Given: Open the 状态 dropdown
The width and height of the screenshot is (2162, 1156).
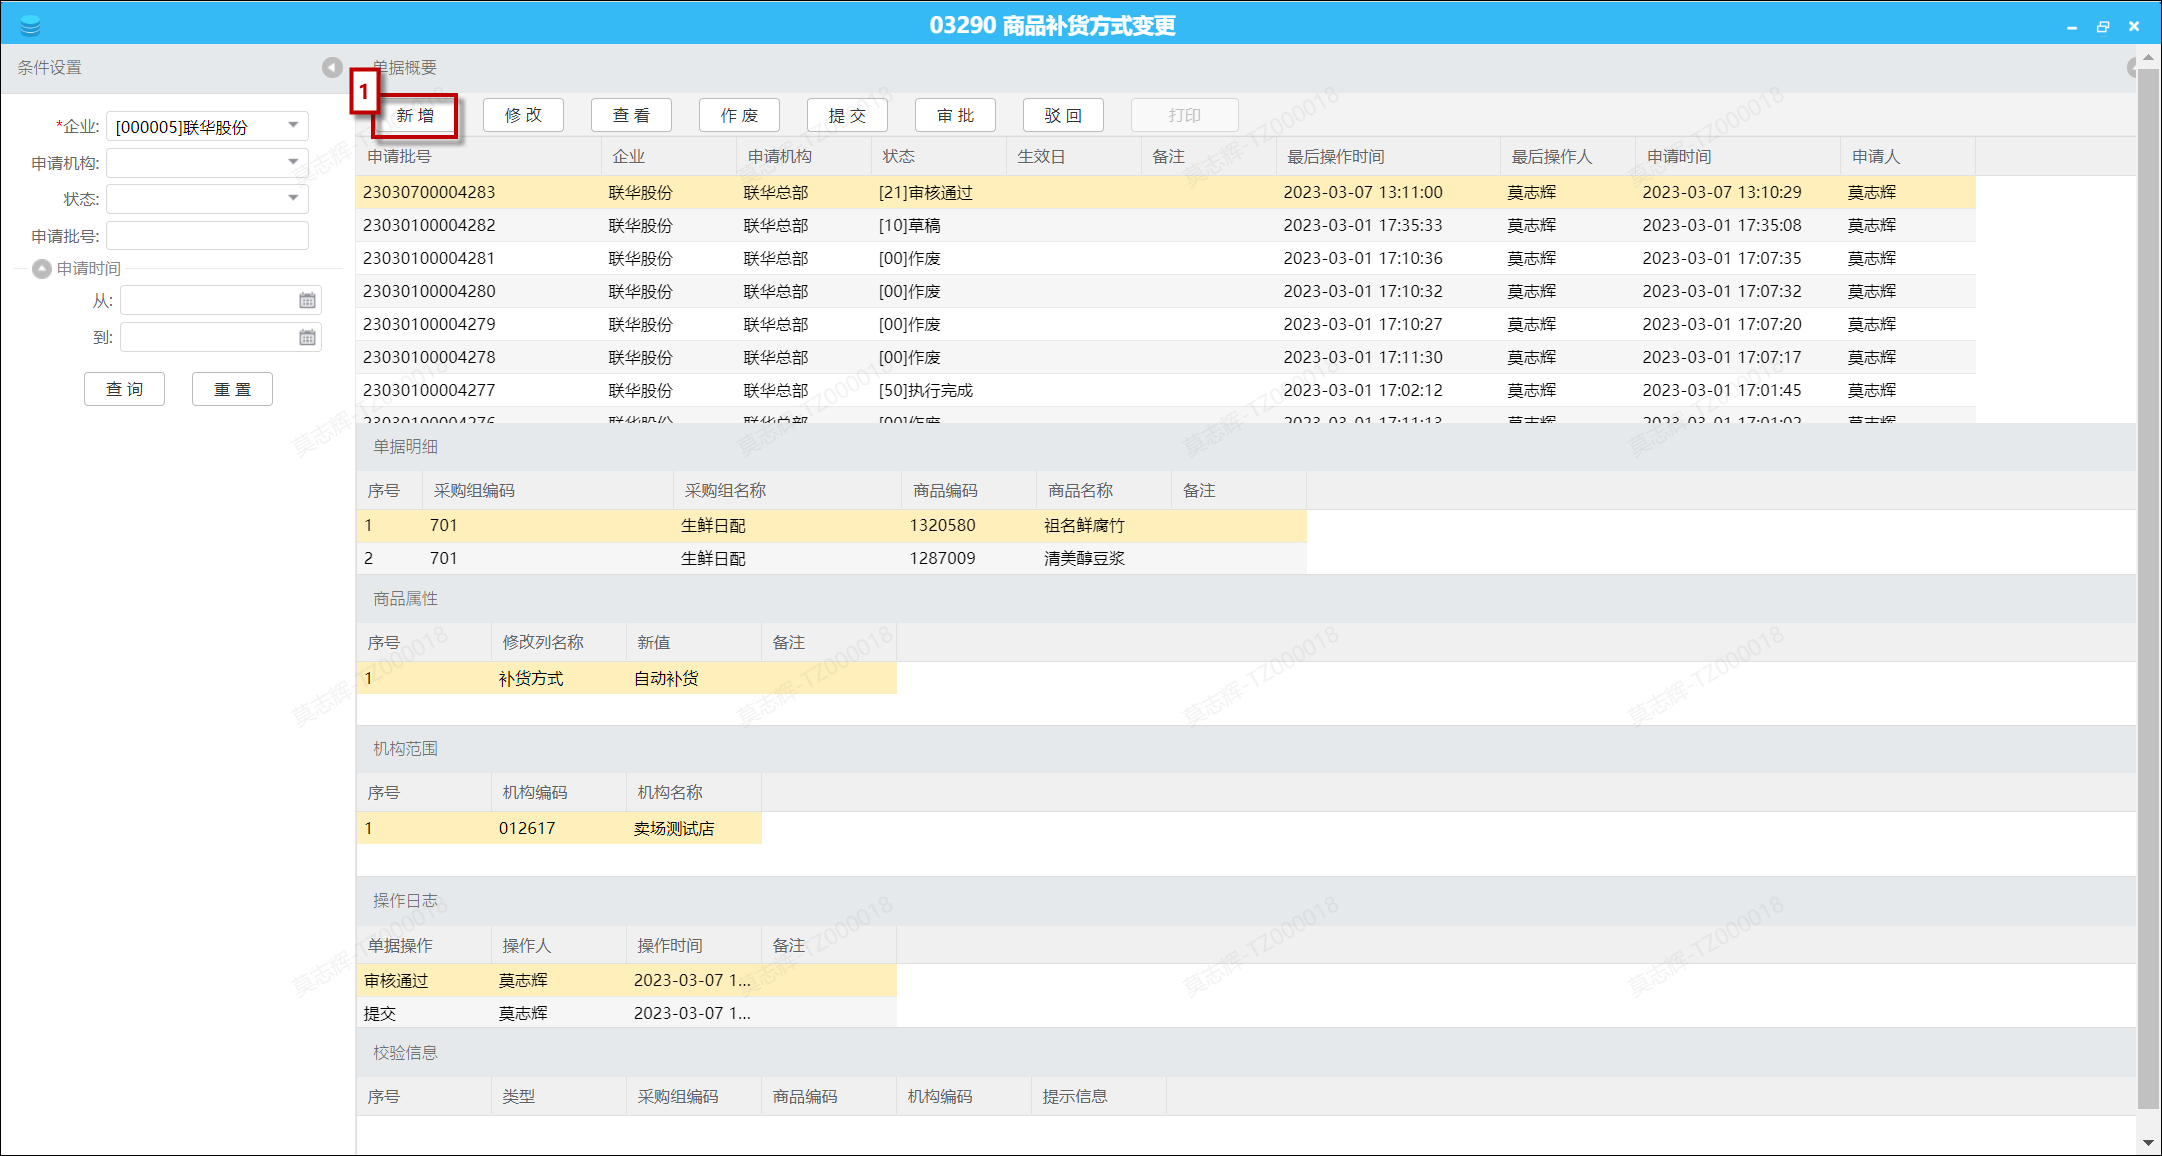Looking at the screenshot, I should coord(293,198).
